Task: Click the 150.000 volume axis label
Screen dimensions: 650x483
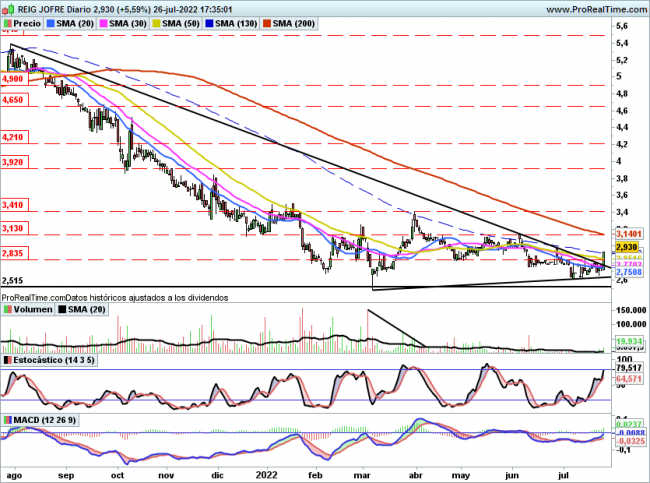Action: pos(631,310)
